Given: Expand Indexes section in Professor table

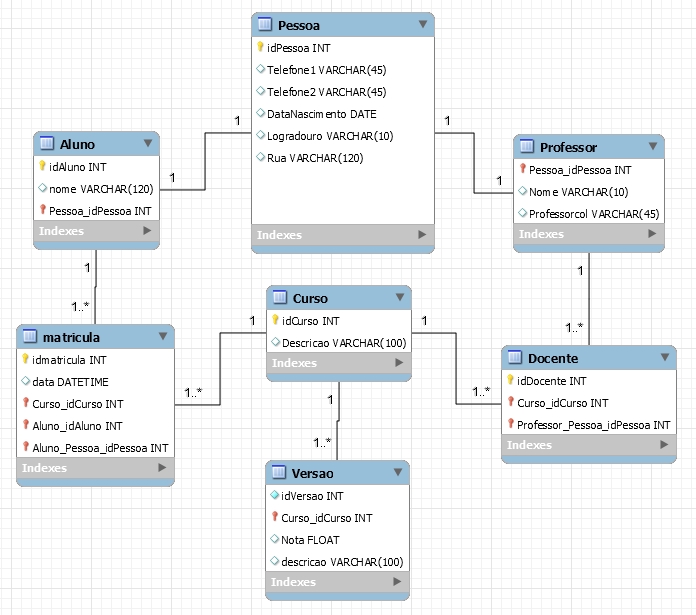Looking at the screenshot, I should pyautogui.click(x=653, y=234).
